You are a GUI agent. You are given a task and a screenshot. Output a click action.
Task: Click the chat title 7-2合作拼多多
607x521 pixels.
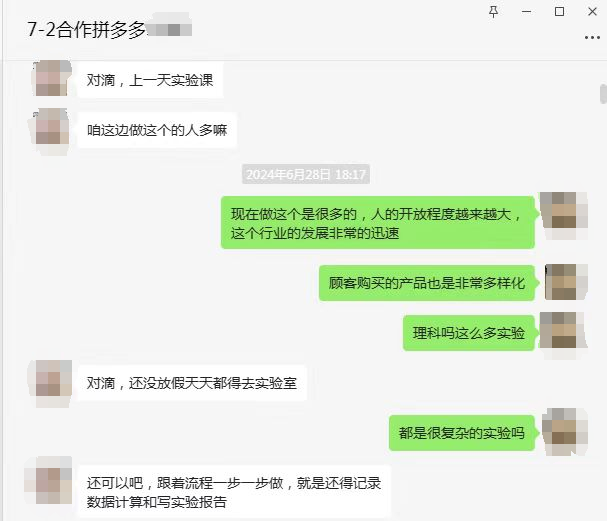pos(87,29)
